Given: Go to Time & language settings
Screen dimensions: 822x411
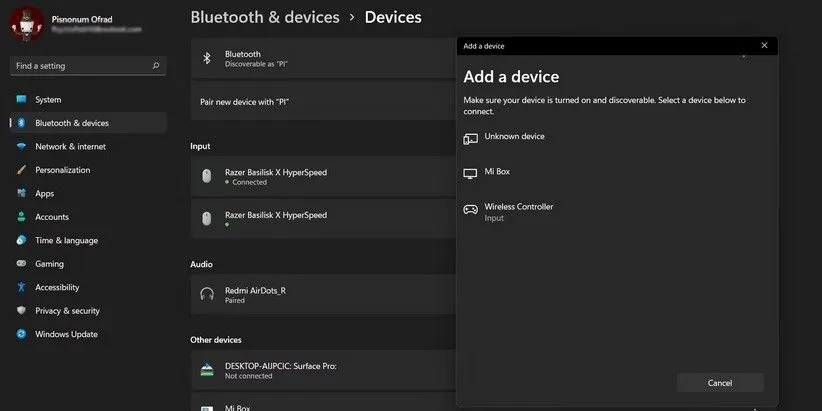Looking at the screenshot, I should pos(66,241).
